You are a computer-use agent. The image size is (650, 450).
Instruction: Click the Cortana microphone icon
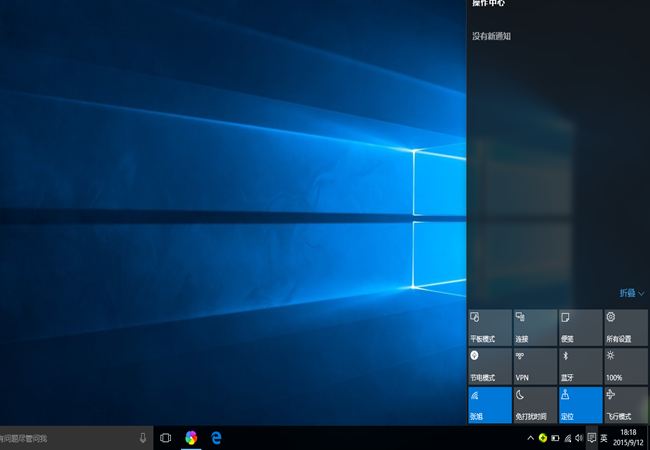143,438
